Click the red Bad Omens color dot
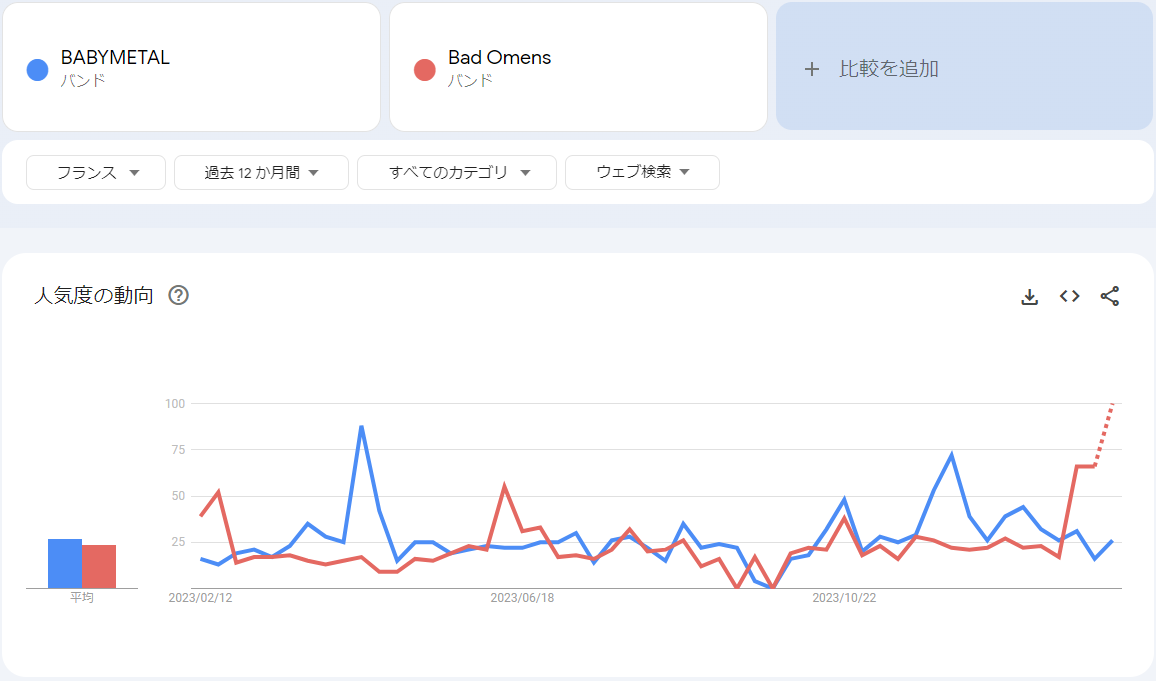This screenshot has width=1156, height=681. click(x=425, y=70)
